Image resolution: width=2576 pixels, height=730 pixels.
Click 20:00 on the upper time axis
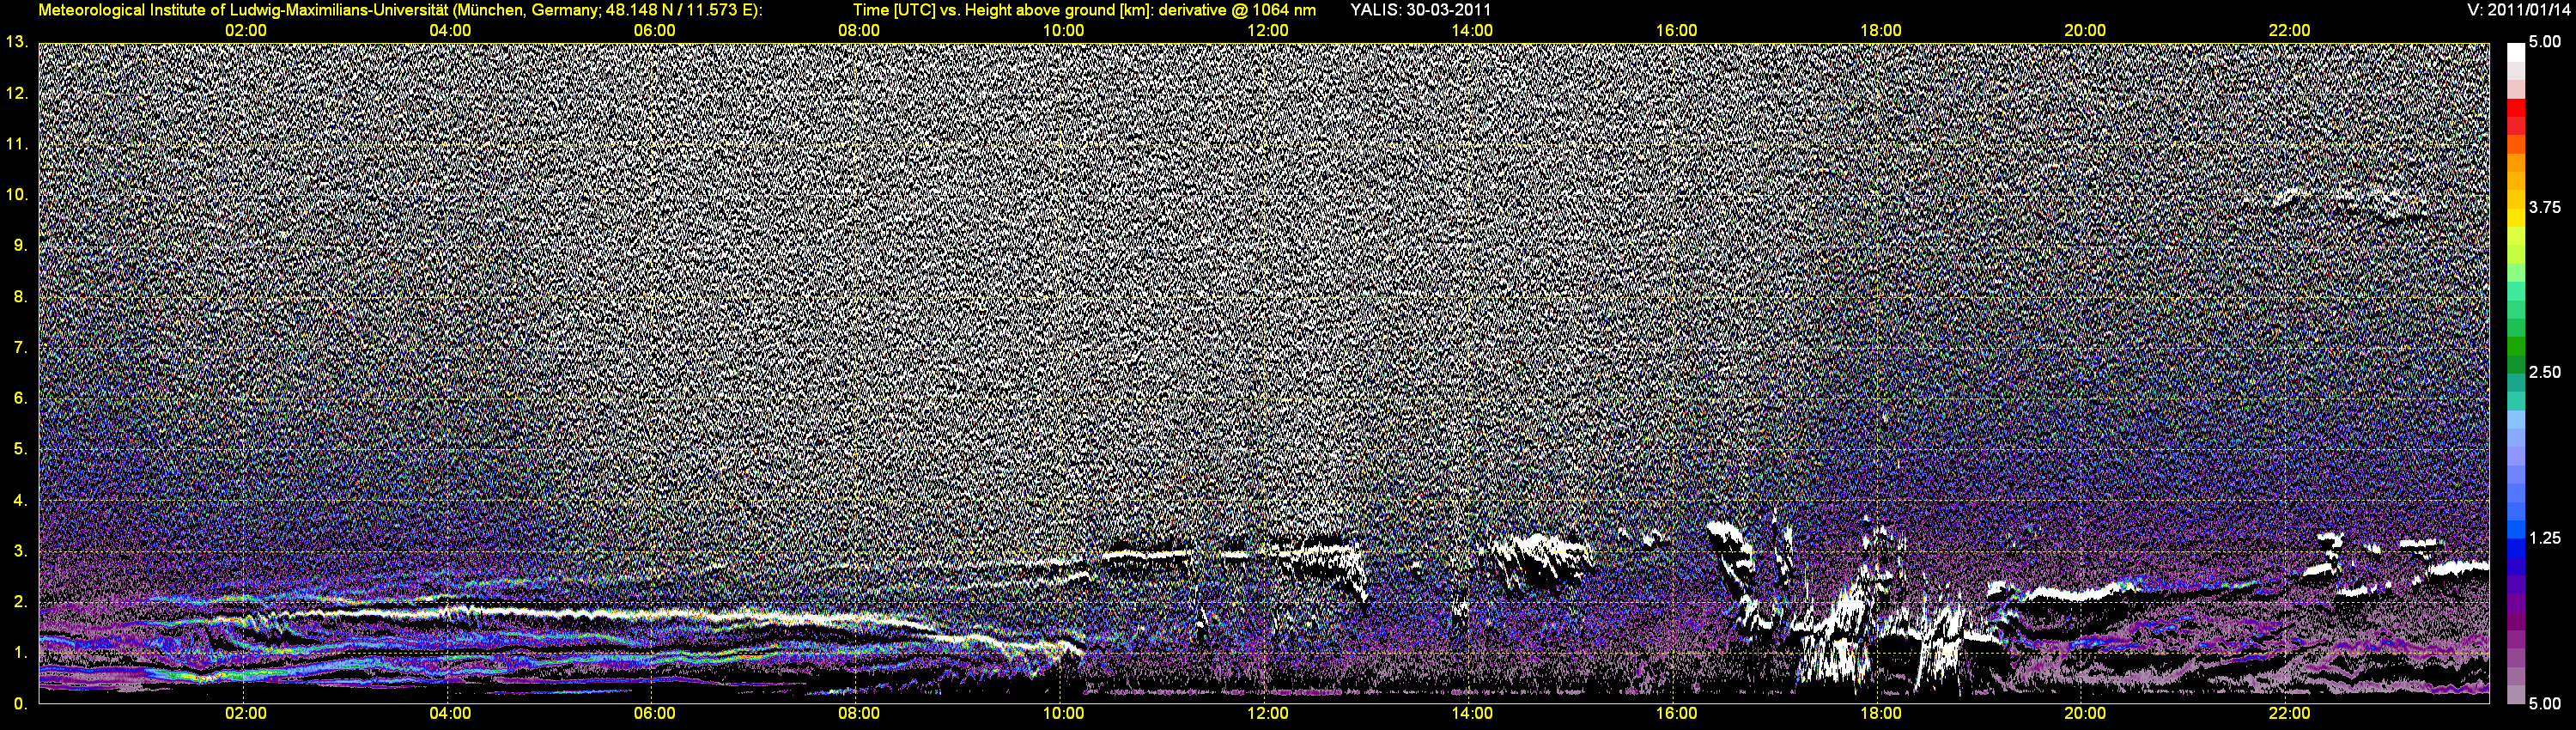click(x=2085, y=31)
